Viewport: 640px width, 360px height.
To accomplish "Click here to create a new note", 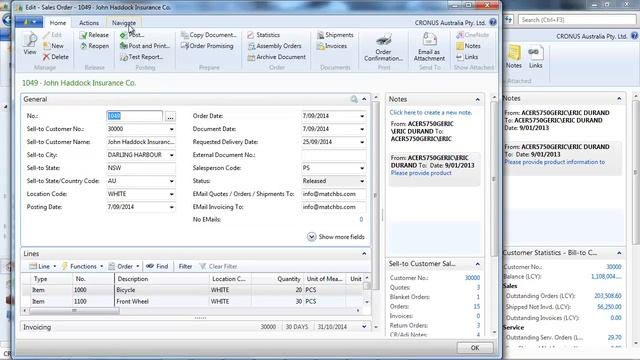I will coord(431,112).
